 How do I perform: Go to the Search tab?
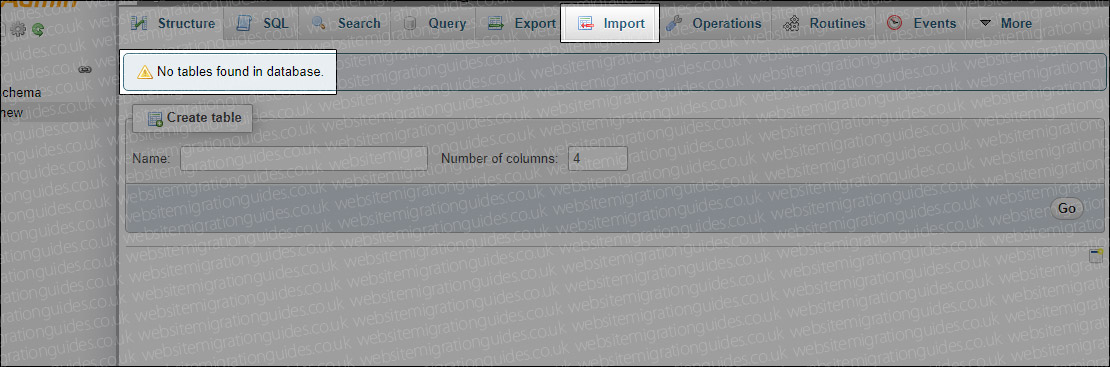(x=346, y=23)
